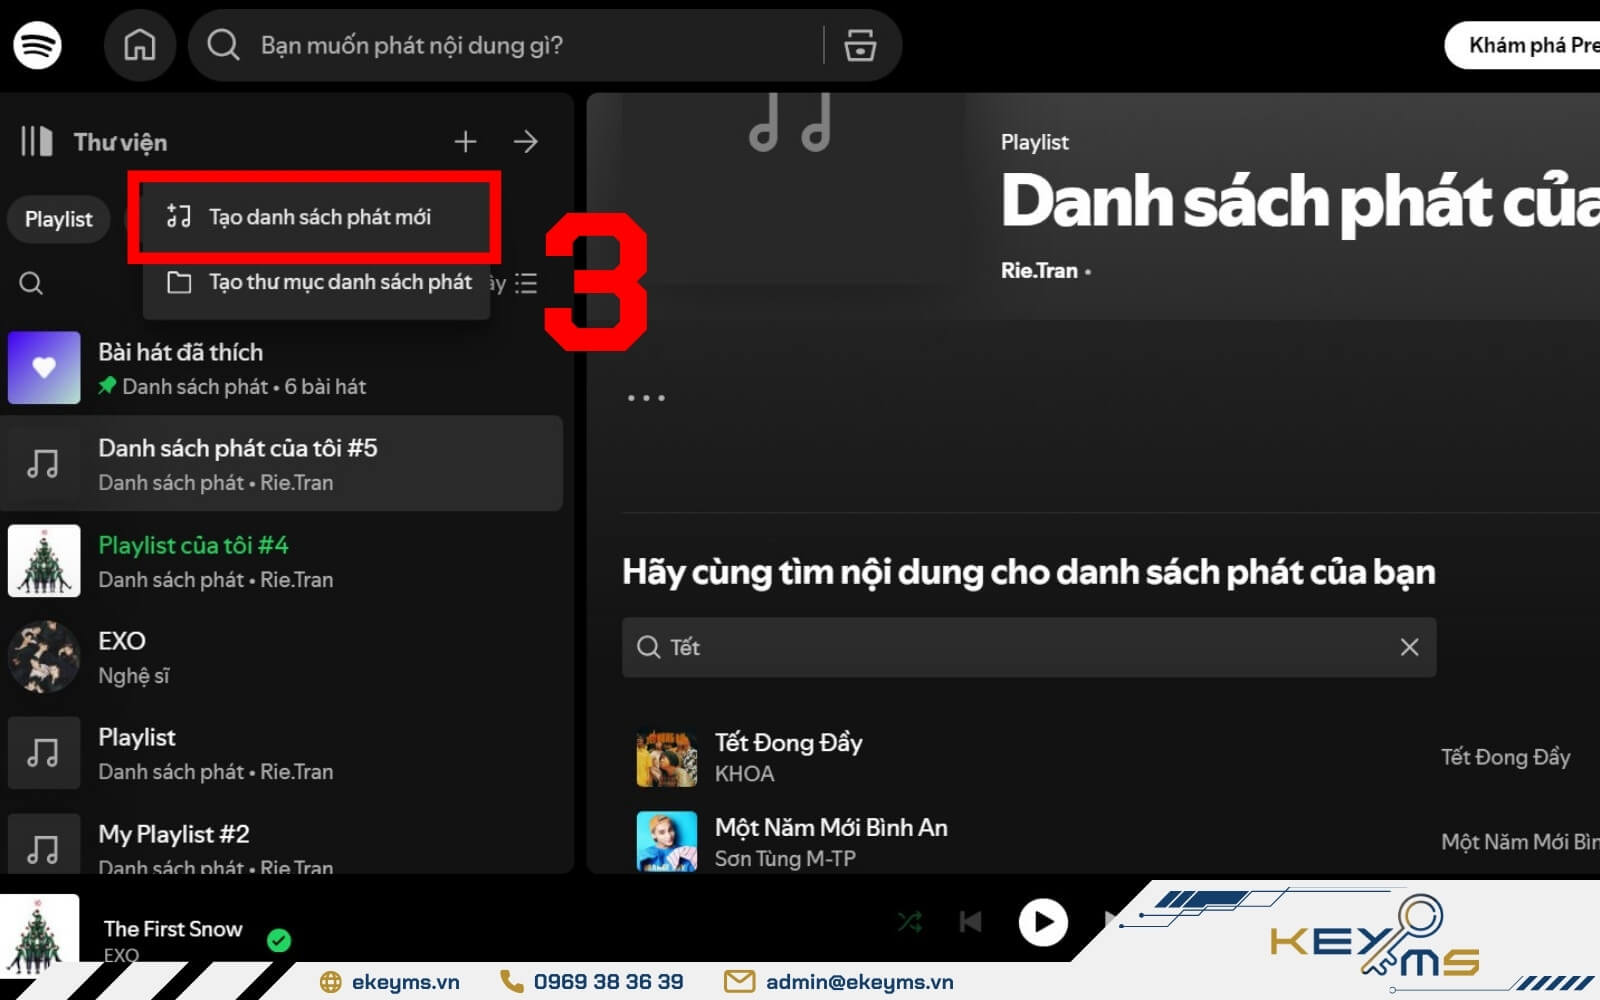Select song 'Một Năm Mới Bình An'
The height and width of the screenshot is (1000, 1600).
tap(831, 827)
